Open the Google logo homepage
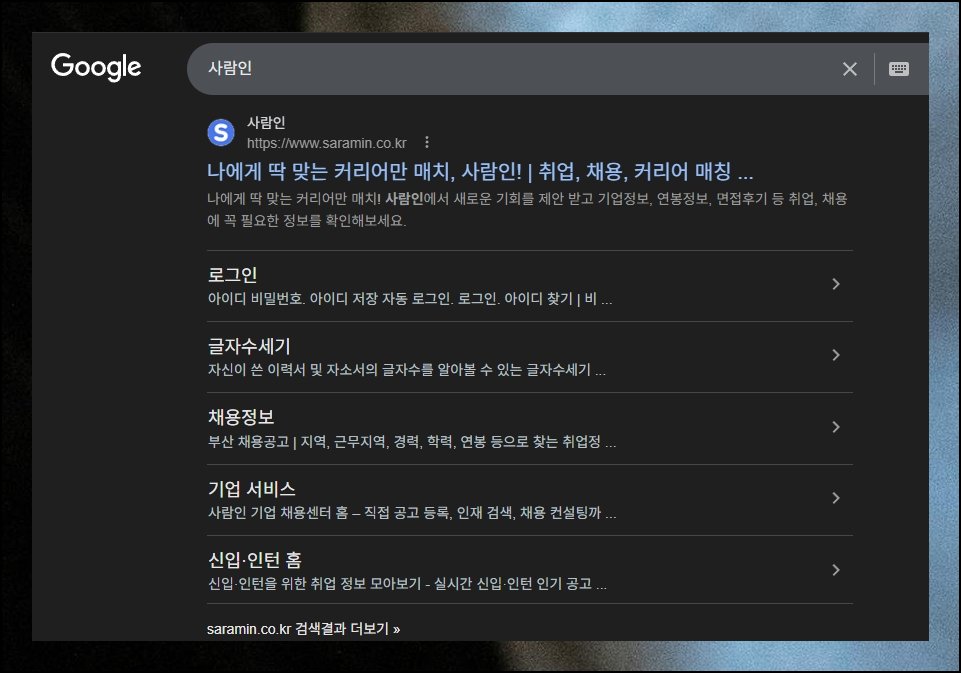This screenshot has height=673, width=961. 96,66
